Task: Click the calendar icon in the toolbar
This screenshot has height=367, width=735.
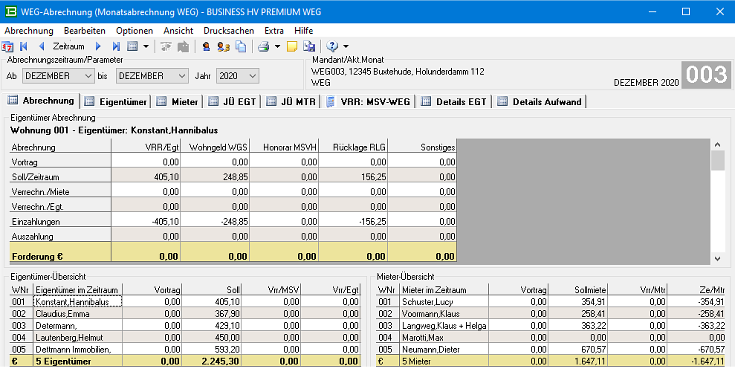Action: pos(8,46)
